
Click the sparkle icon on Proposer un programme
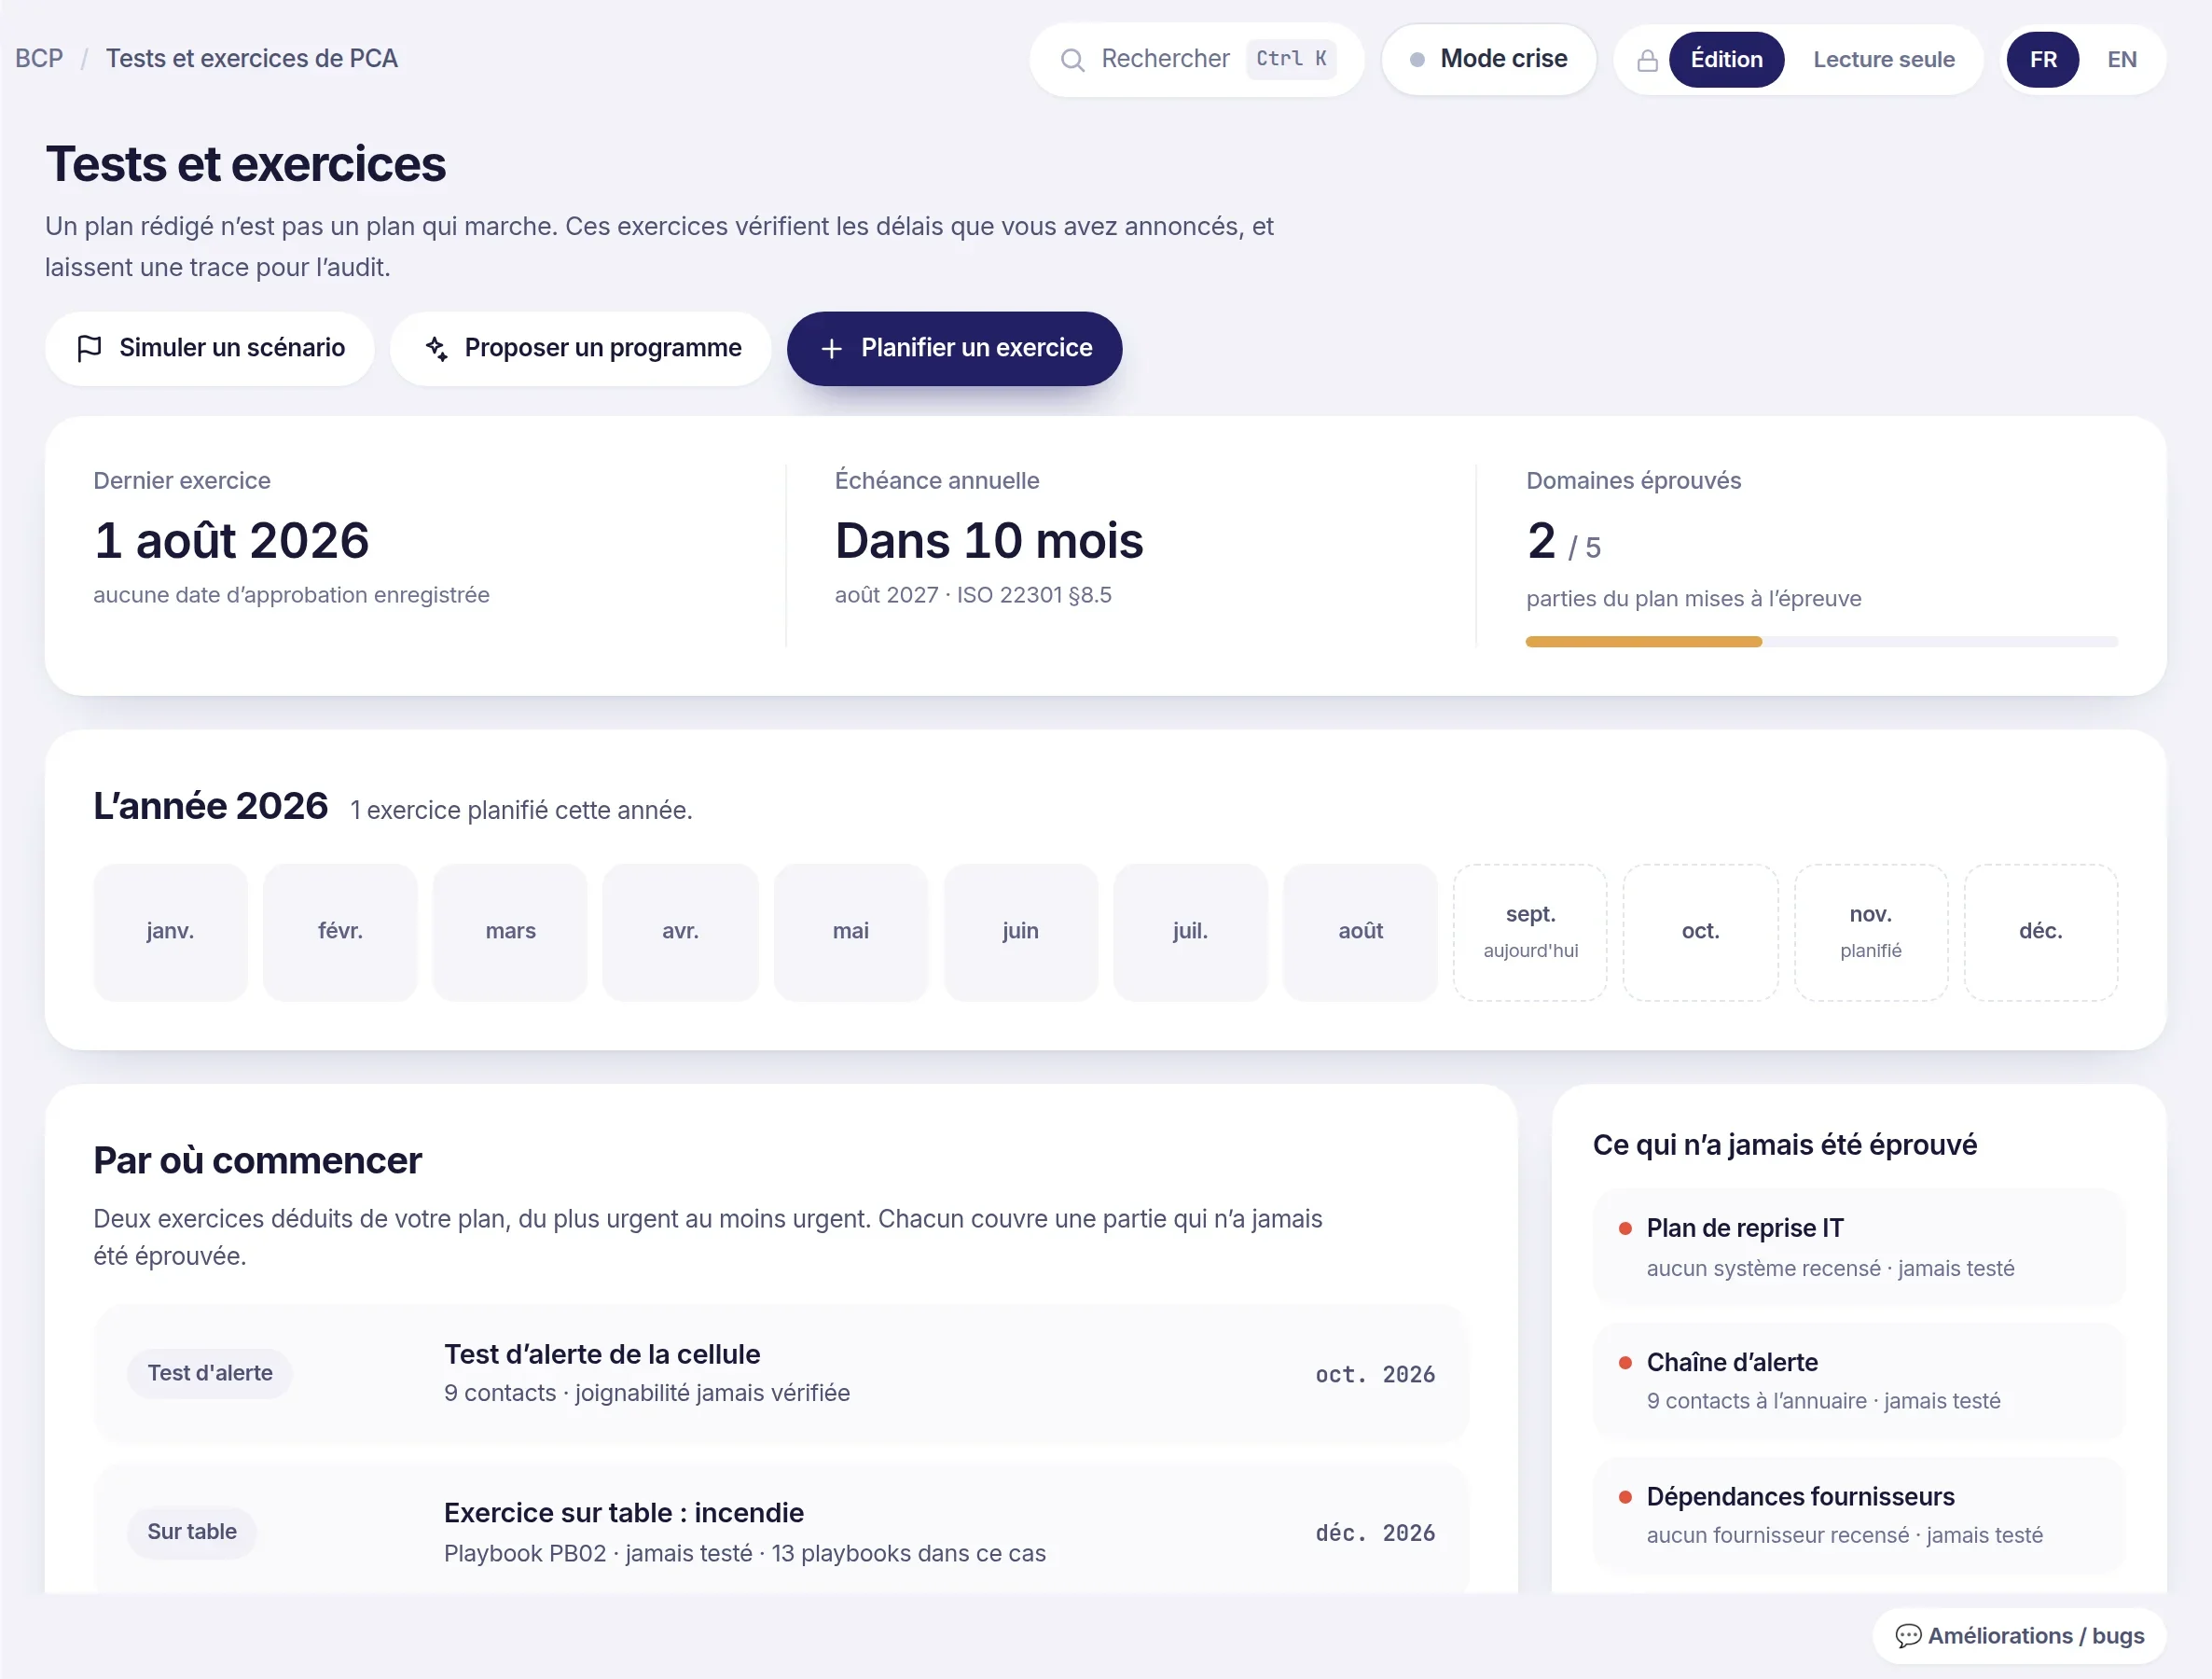point(437,348)
